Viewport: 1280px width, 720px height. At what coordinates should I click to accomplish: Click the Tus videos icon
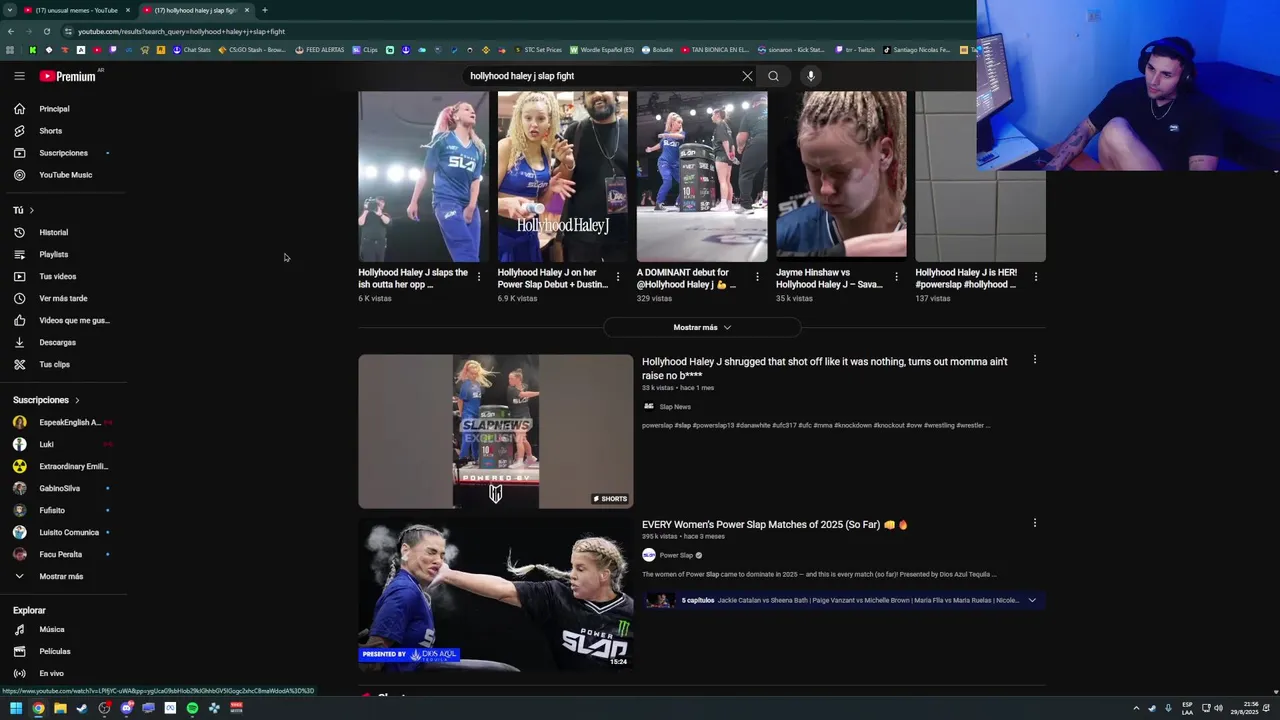click(x=19, y=276)
